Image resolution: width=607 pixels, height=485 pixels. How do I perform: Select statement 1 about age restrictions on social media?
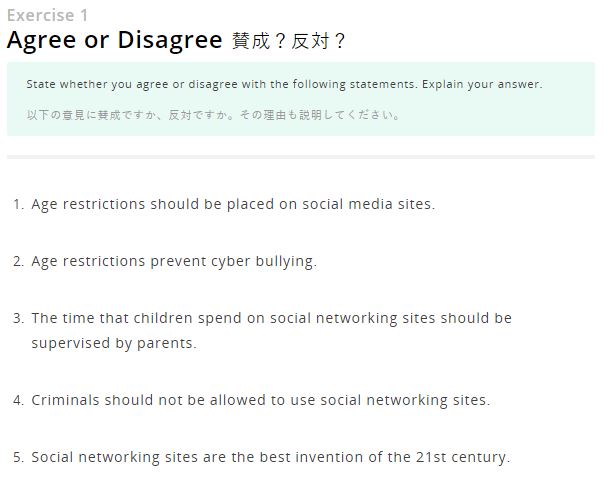point(233,204)
